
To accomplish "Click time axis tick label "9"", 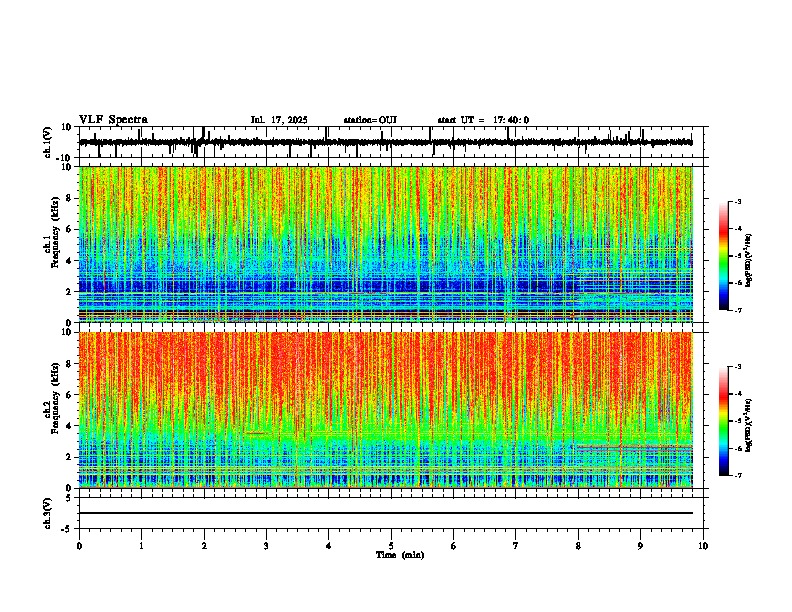I will [640, 546].
